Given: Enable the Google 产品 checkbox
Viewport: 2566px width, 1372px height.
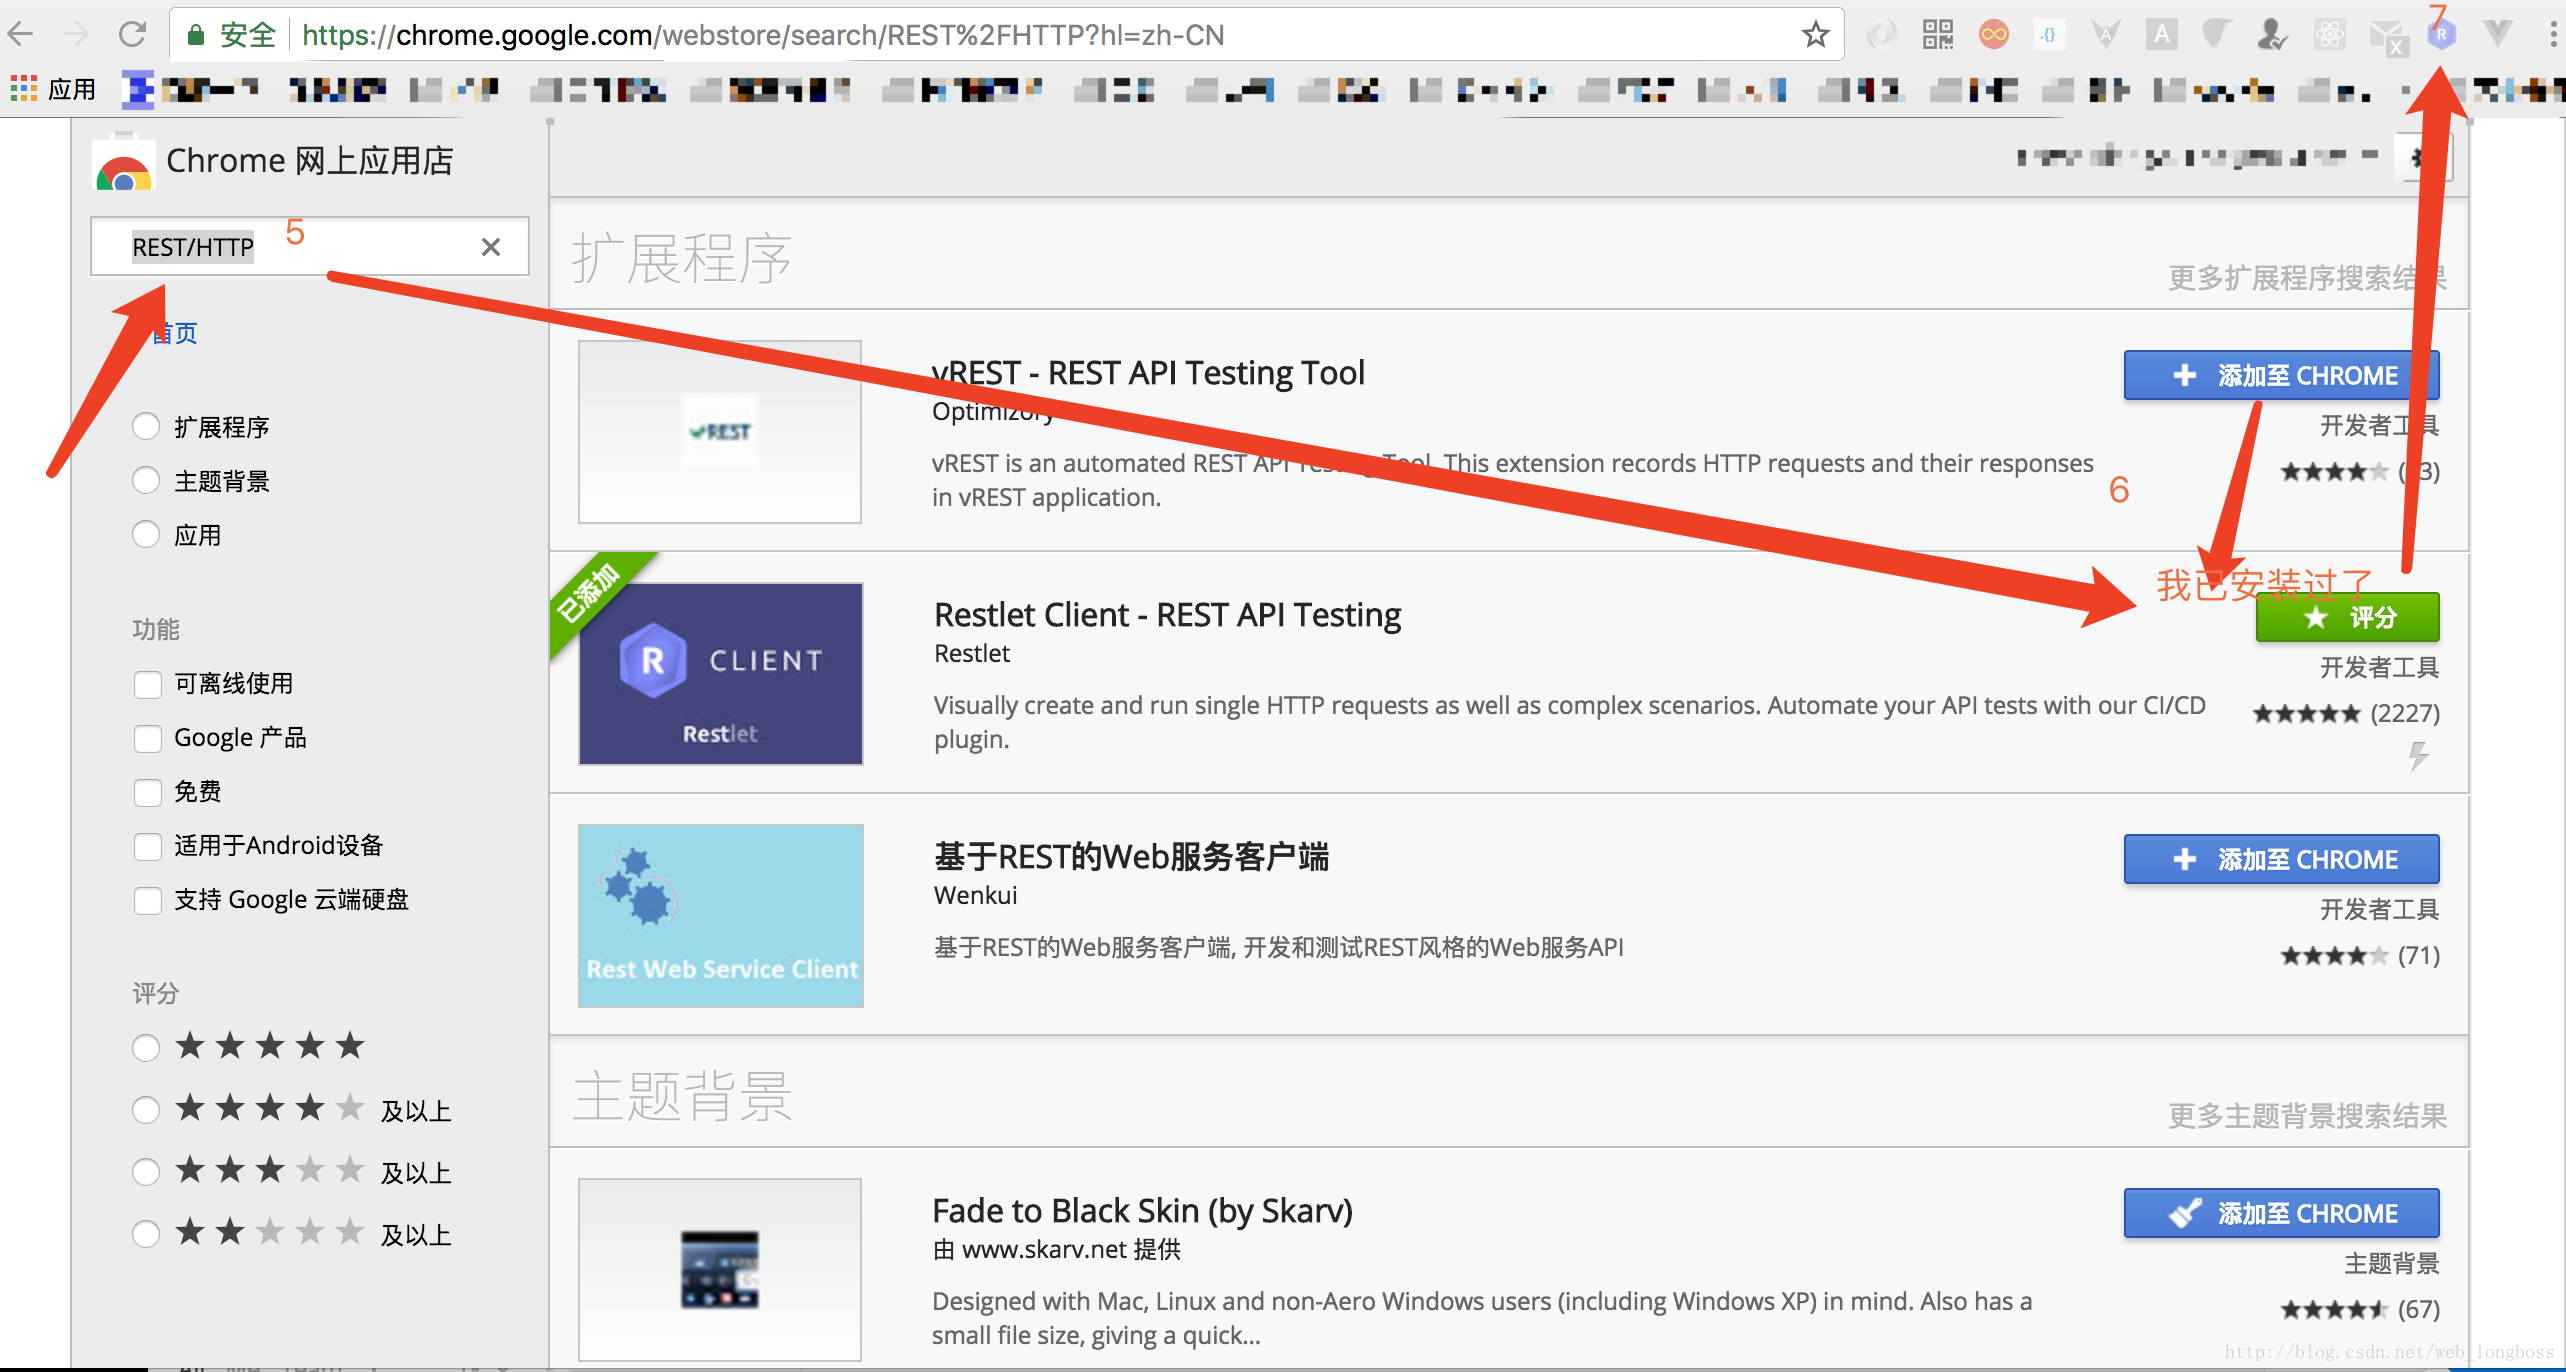Looking at the screenshot, I should [x=148, y=738].
